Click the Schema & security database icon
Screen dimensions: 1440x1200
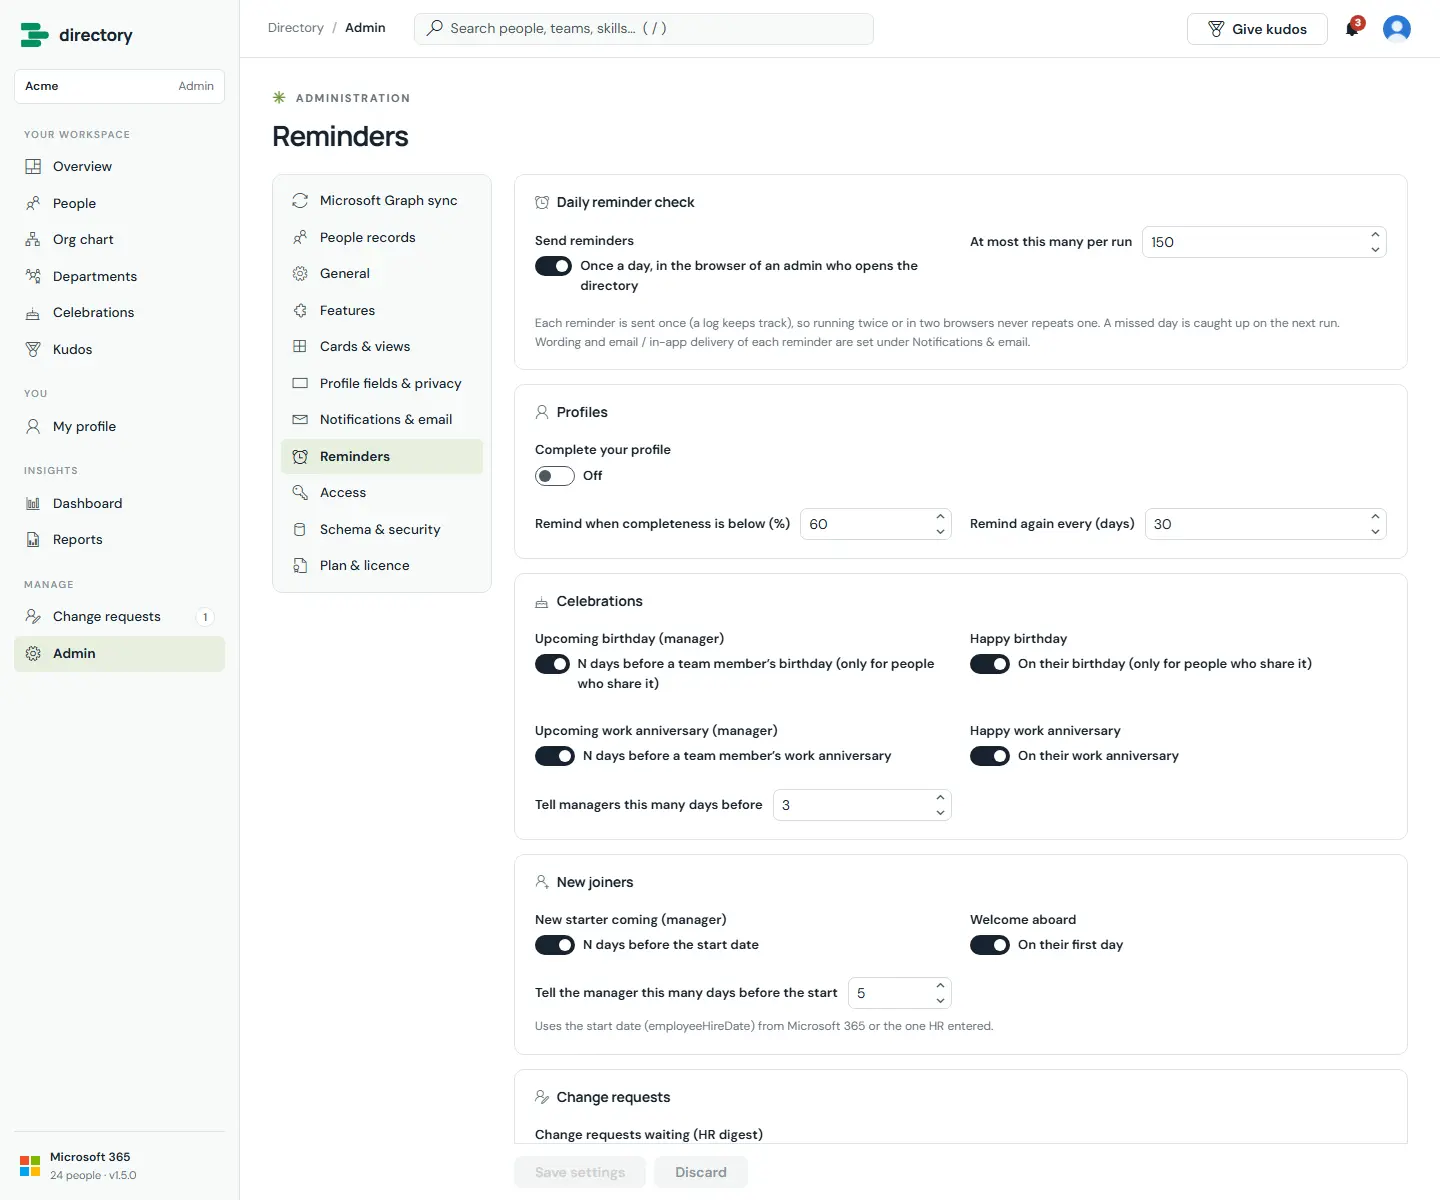point(300,530)
